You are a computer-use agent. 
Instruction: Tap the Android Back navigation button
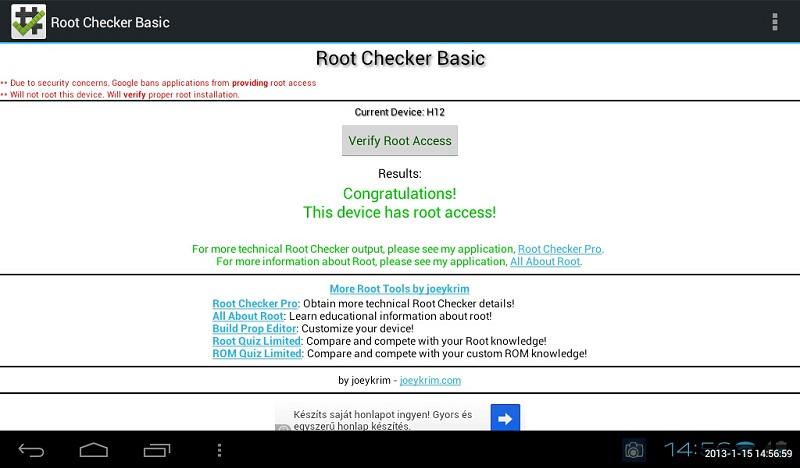point(31,450)
